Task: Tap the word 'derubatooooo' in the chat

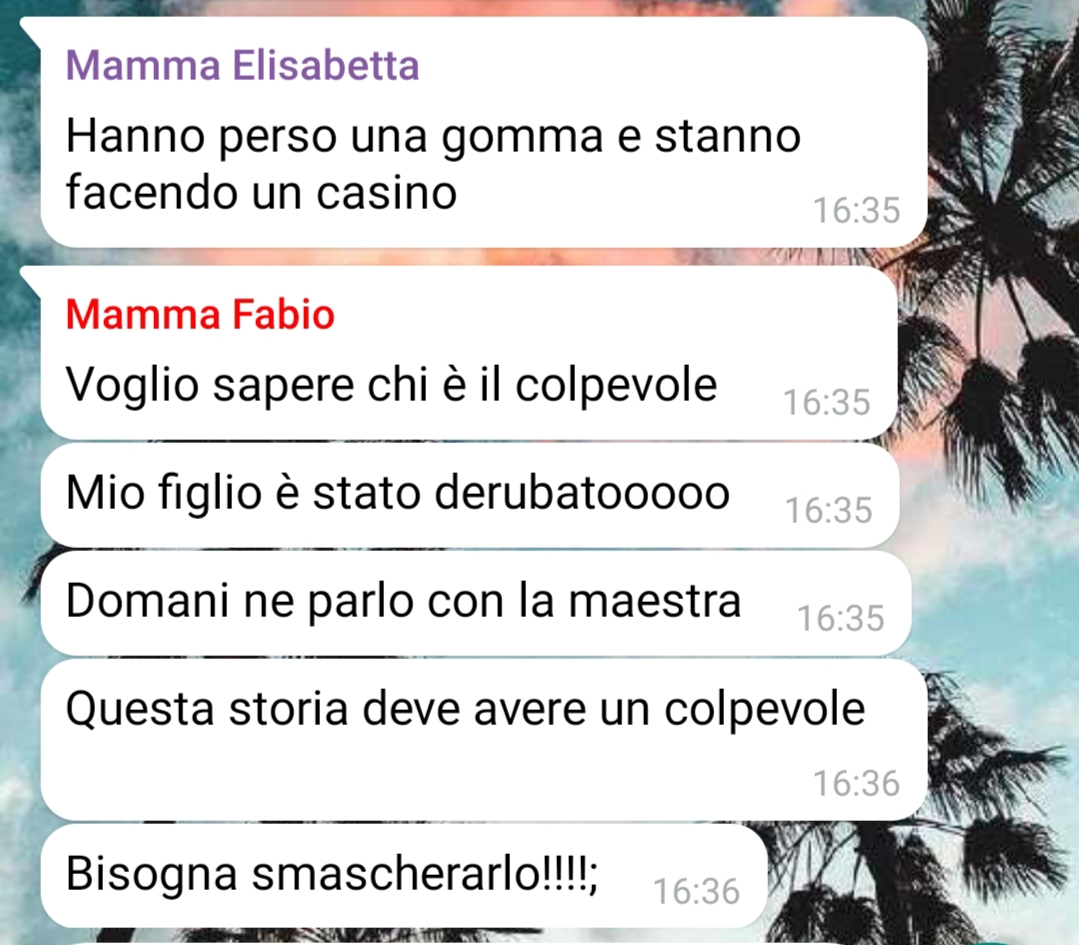Action: 582,493
